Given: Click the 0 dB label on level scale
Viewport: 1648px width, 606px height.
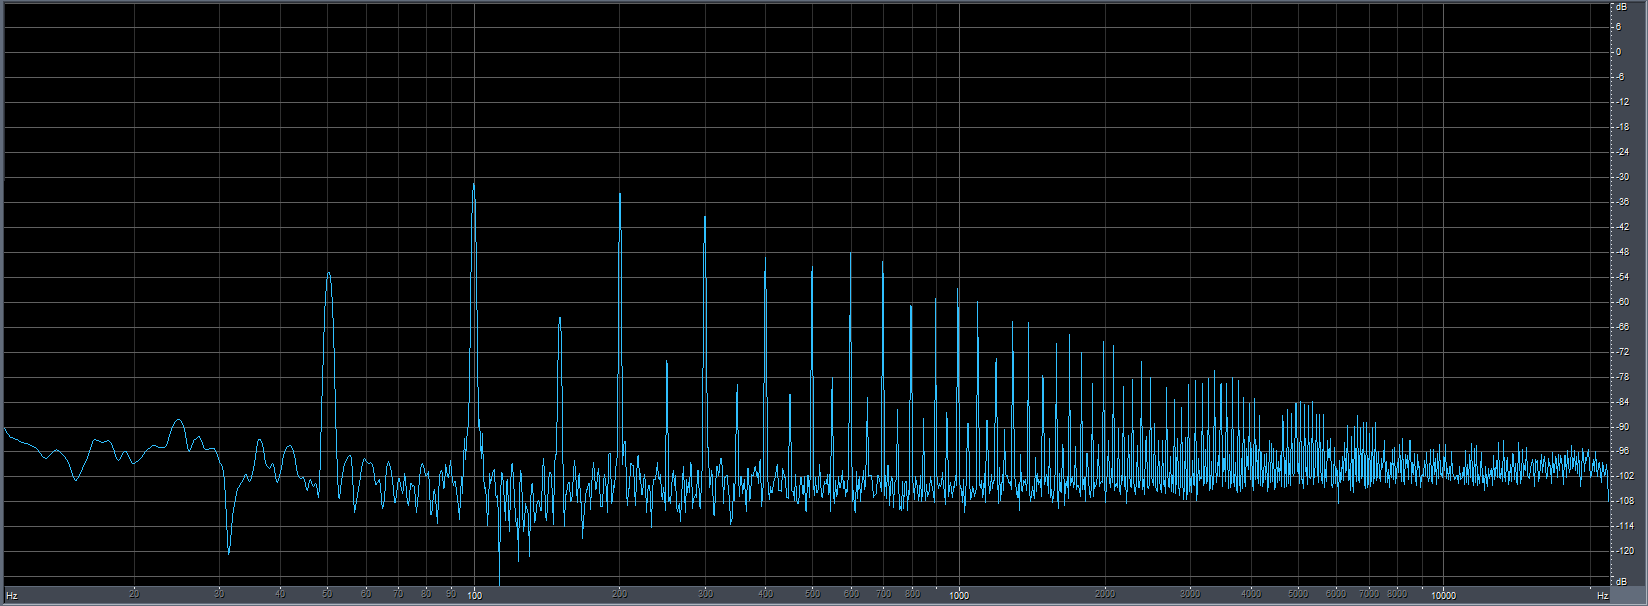Looking at the screenshot, I should click(x=1622, y=52).
